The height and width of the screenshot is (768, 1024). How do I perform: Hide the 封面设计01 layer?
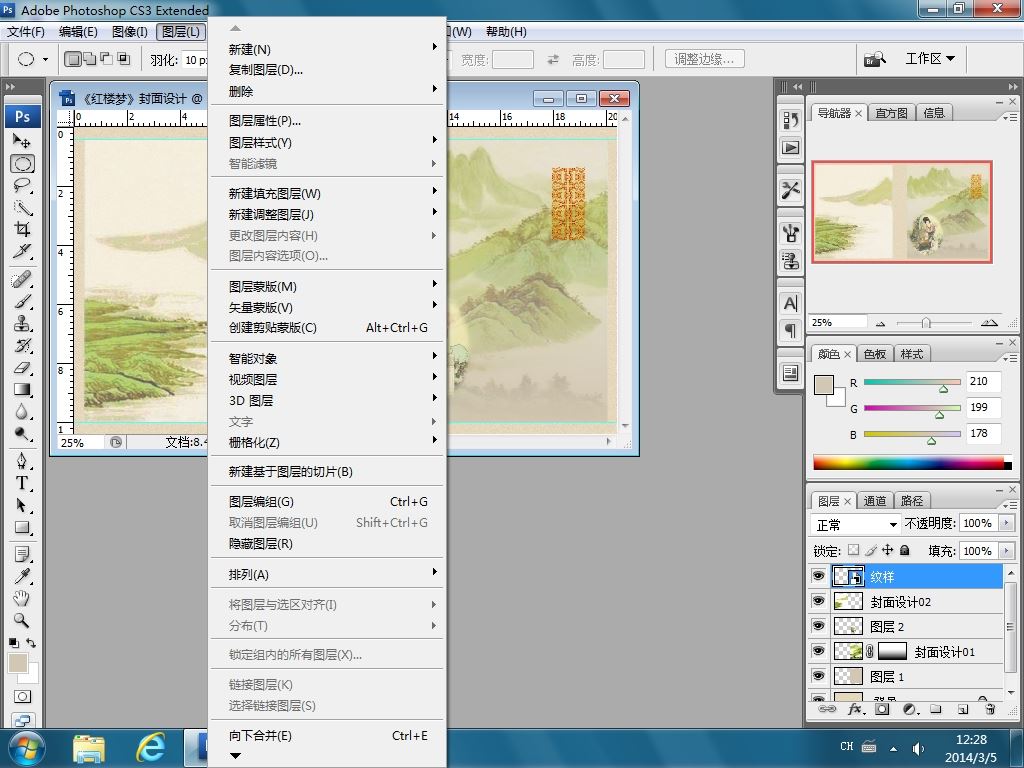[x=818, y=651]
